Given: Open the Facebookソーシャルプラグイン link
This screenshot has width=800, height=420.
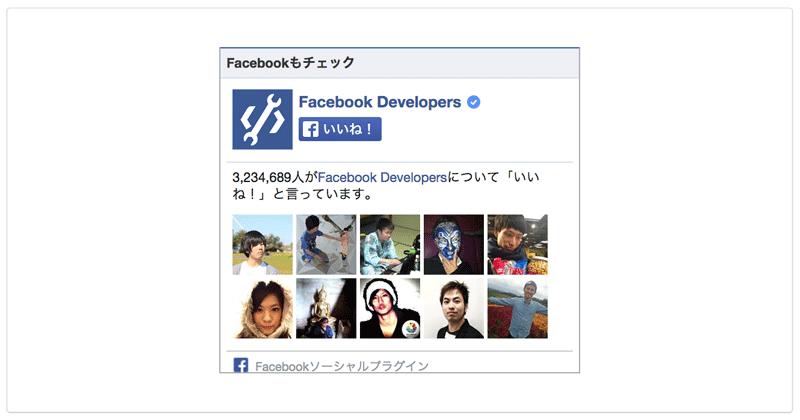Looking at the screenshot, I should pos(342,366).
